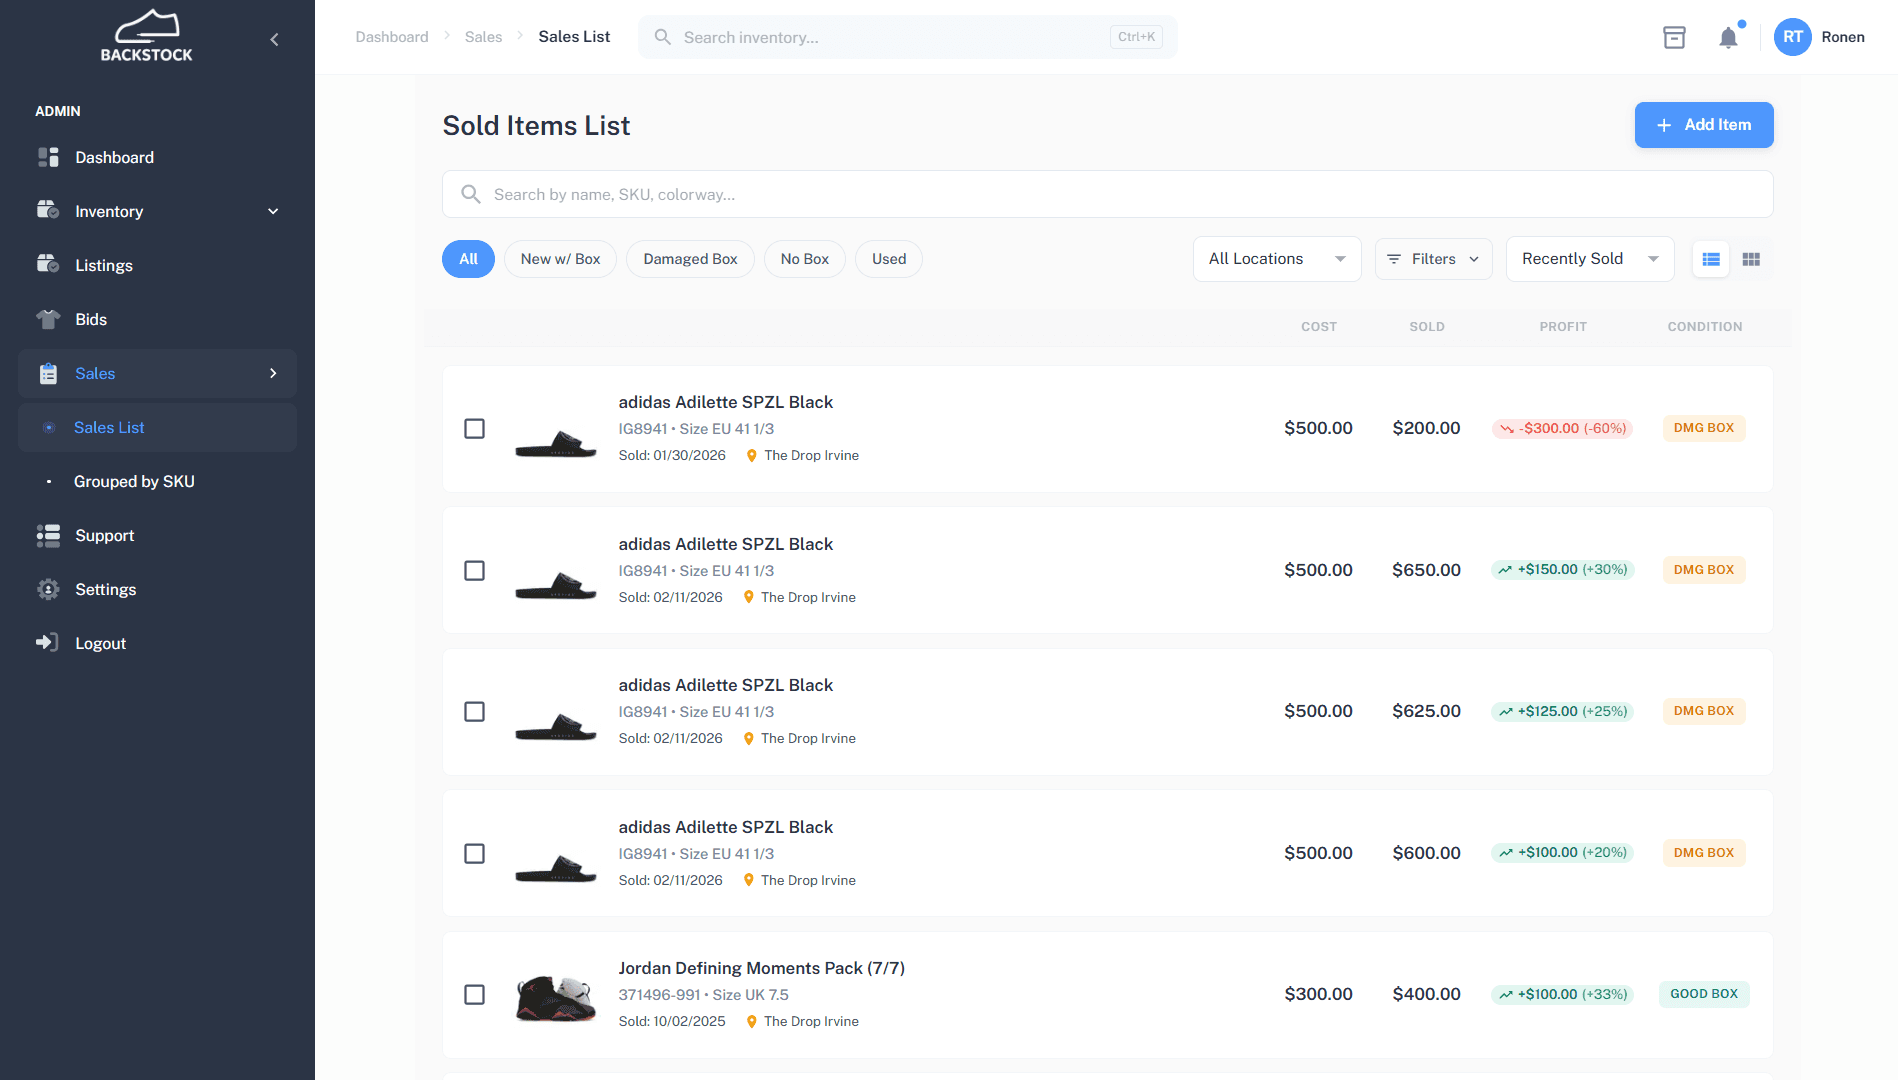Image resolution: width=1898 pixels, height=1080 pixels.
Task: Open the All Locations dropdown
Action: pyautogui.click(x=1276, y=259)
